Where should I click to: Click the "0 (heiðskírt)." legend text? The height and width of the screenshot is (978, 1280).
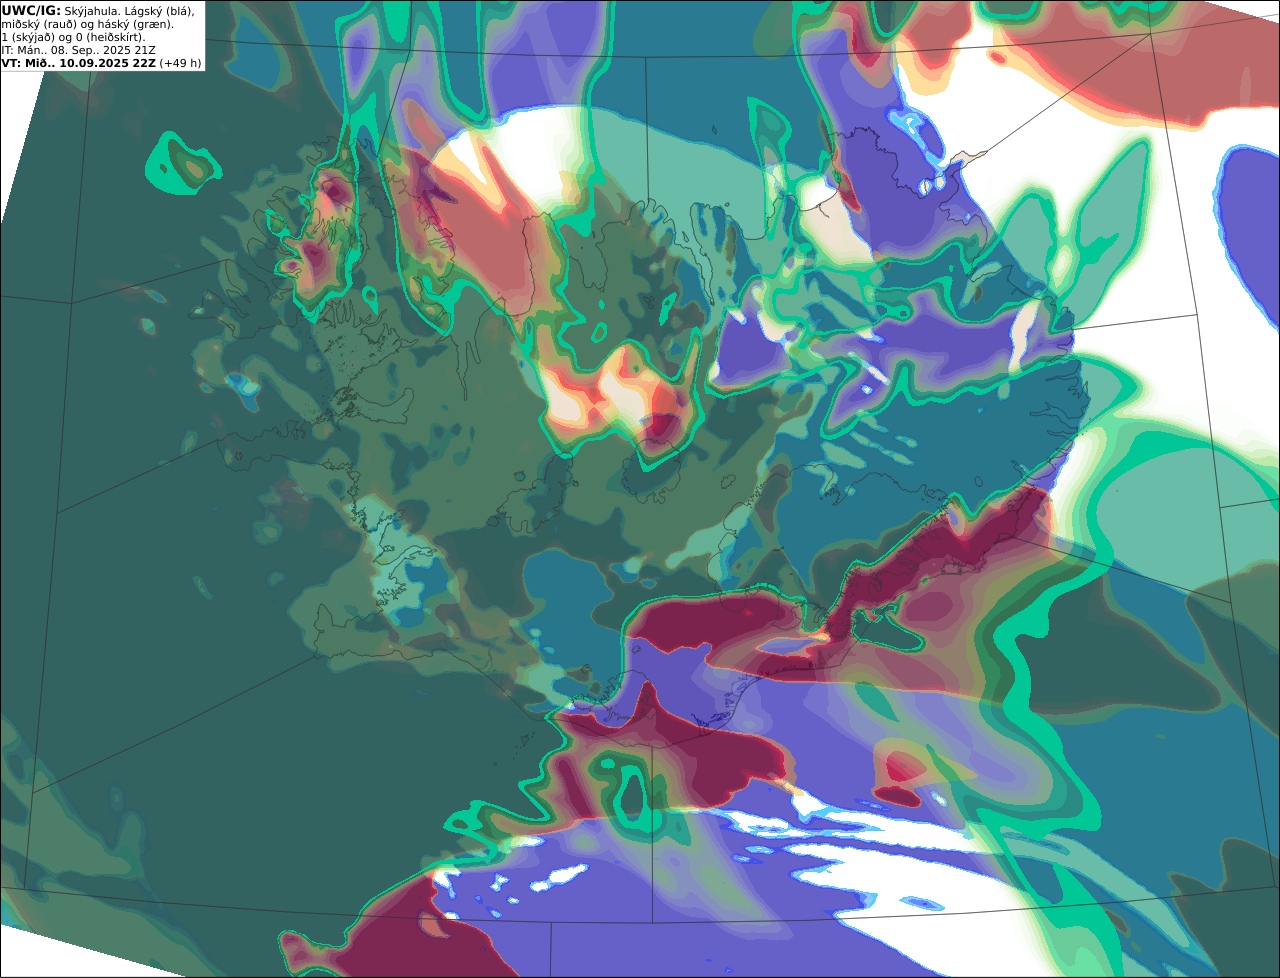pos(110,38)
